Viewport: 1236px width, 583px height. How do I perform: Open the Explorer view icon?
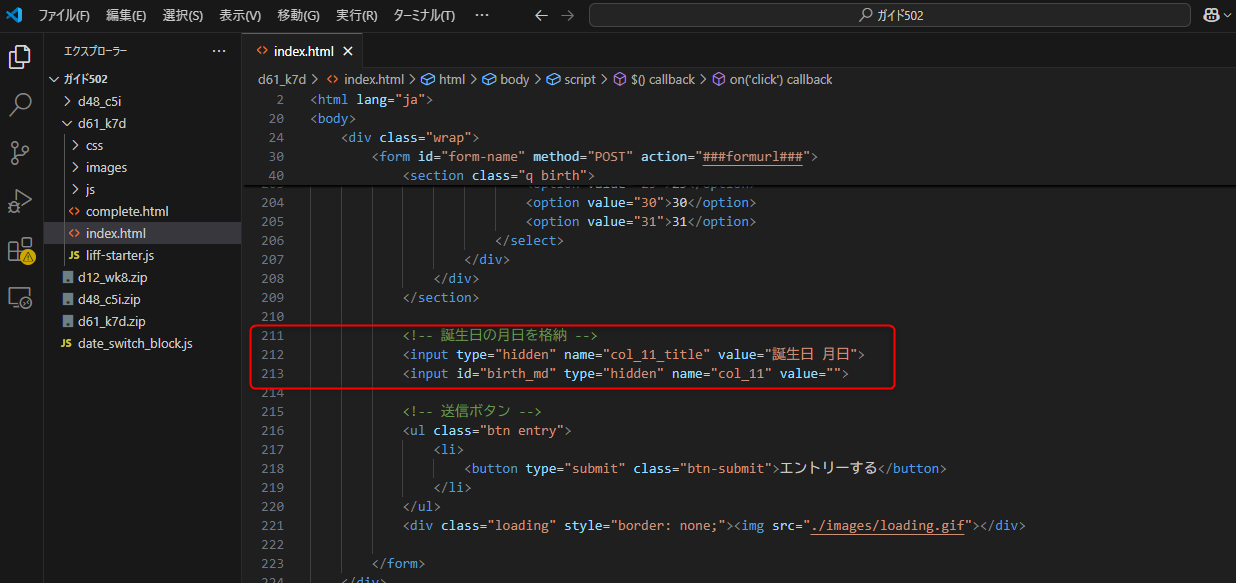click(x=20, y=57)
